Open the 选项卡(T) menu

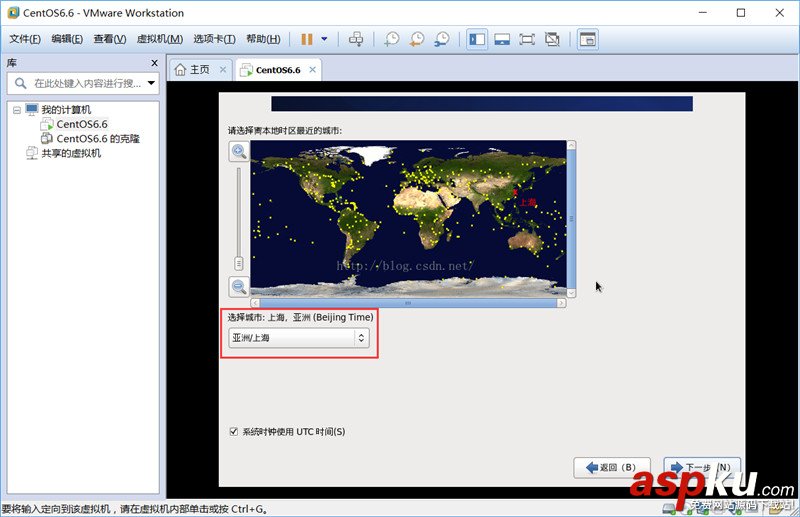[214, 39]
